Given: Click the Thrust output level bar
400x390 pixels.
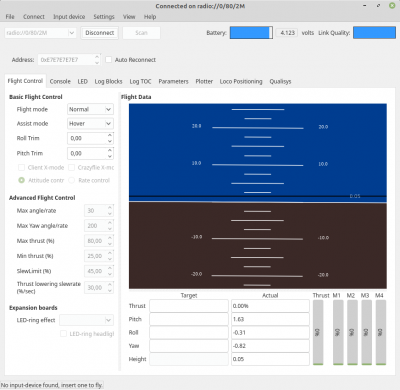Looking at the screenshot, I should pyautogui.click(x=318, y=332).
